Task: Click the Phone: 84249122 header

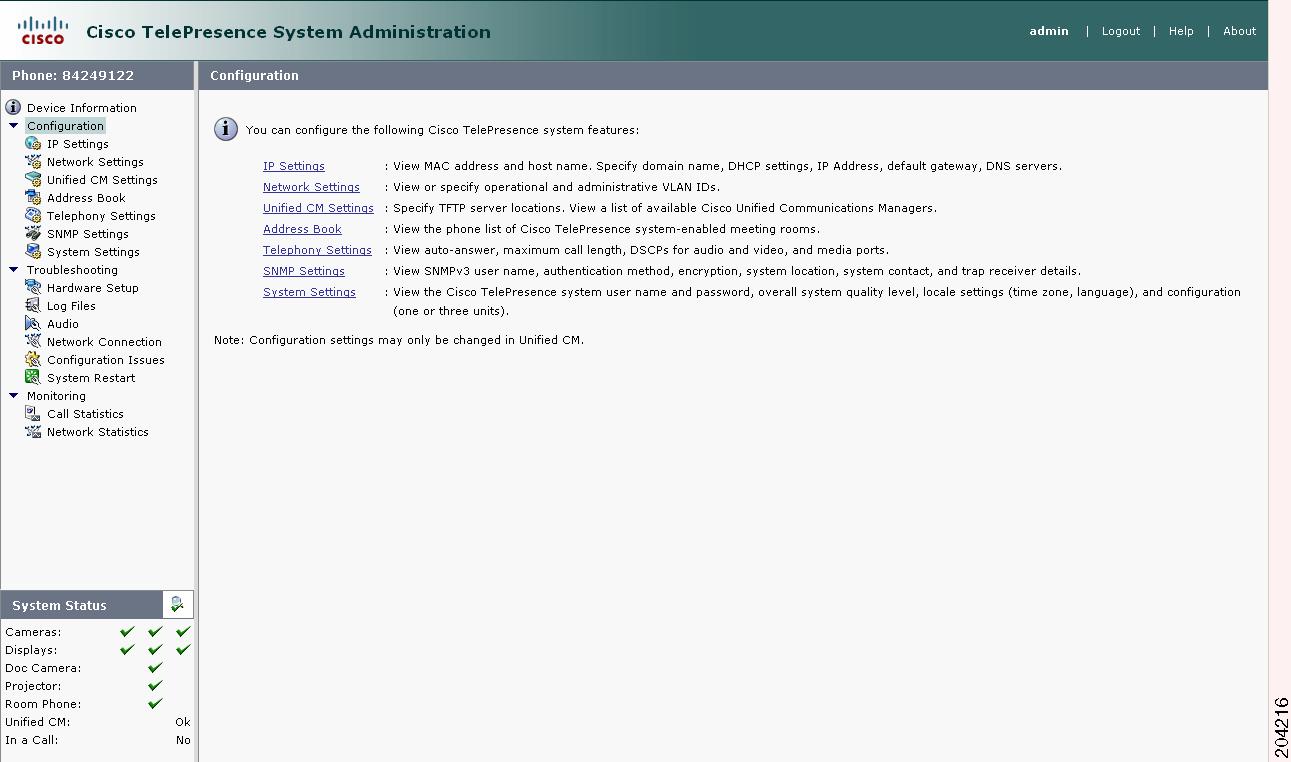Action: coord(73,76)
